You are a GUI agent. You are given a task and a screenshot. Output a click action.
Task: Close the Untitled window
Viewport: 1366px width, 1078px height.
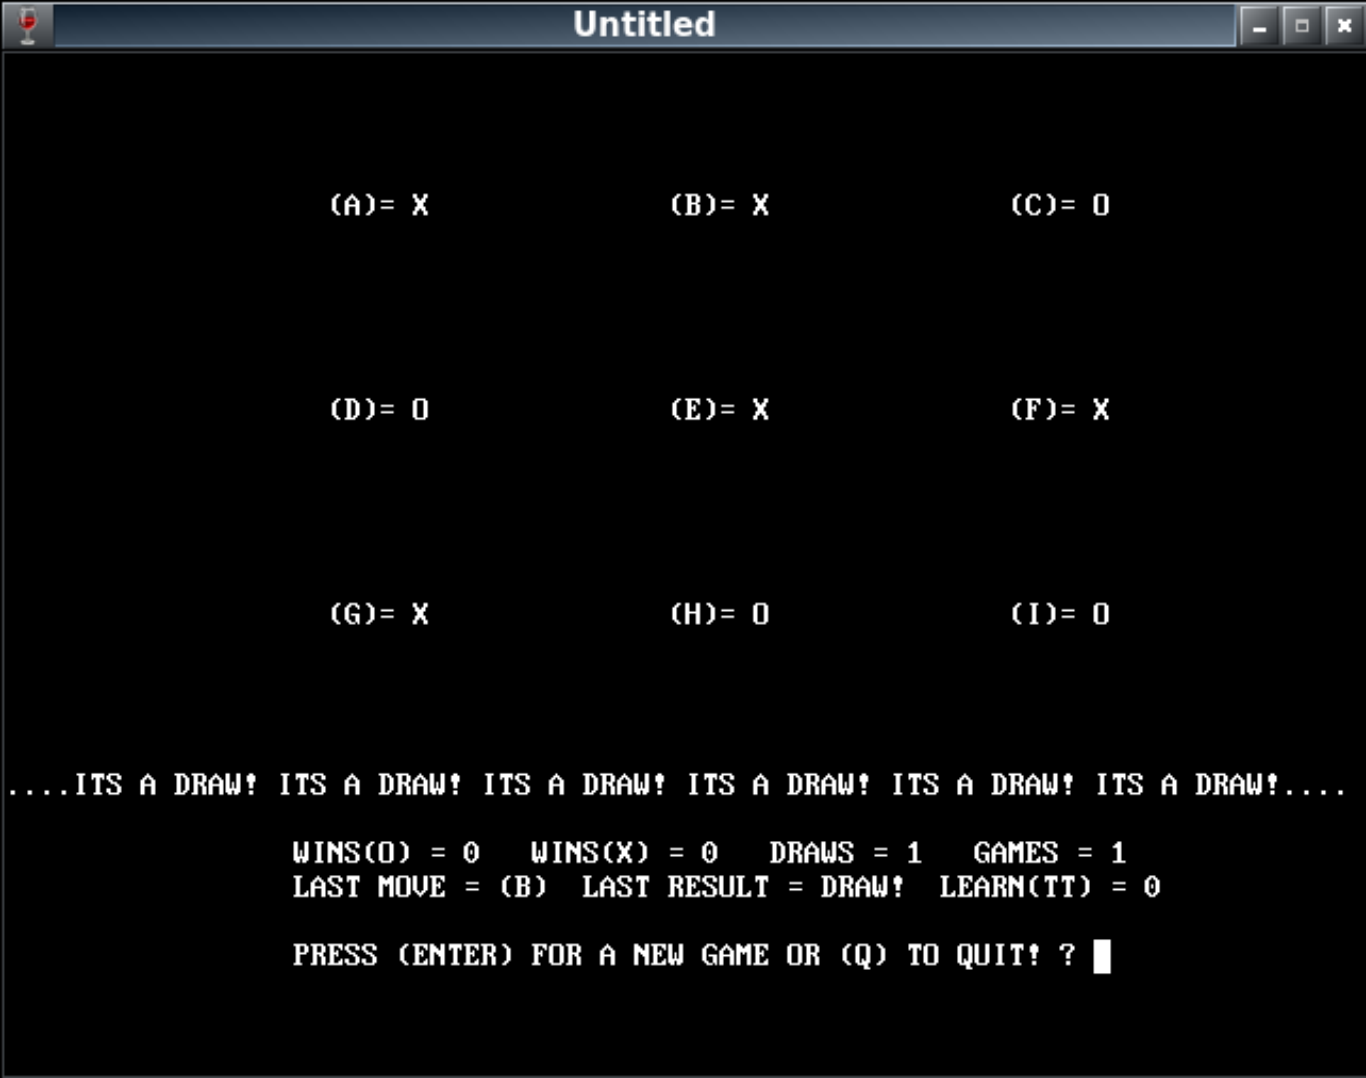click(1344, 26)
